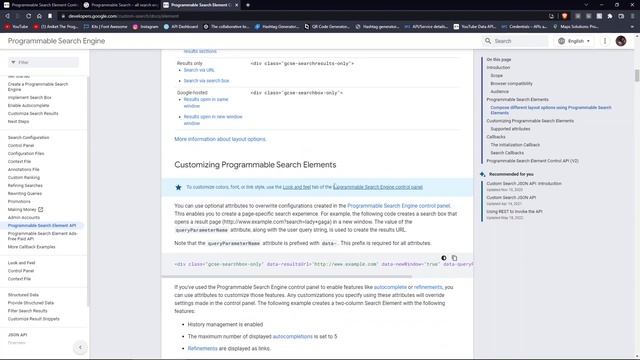Open Customize Search Results sidebar item
The width and height of the screenshot is (640, 360).
(x=33, y=113)
